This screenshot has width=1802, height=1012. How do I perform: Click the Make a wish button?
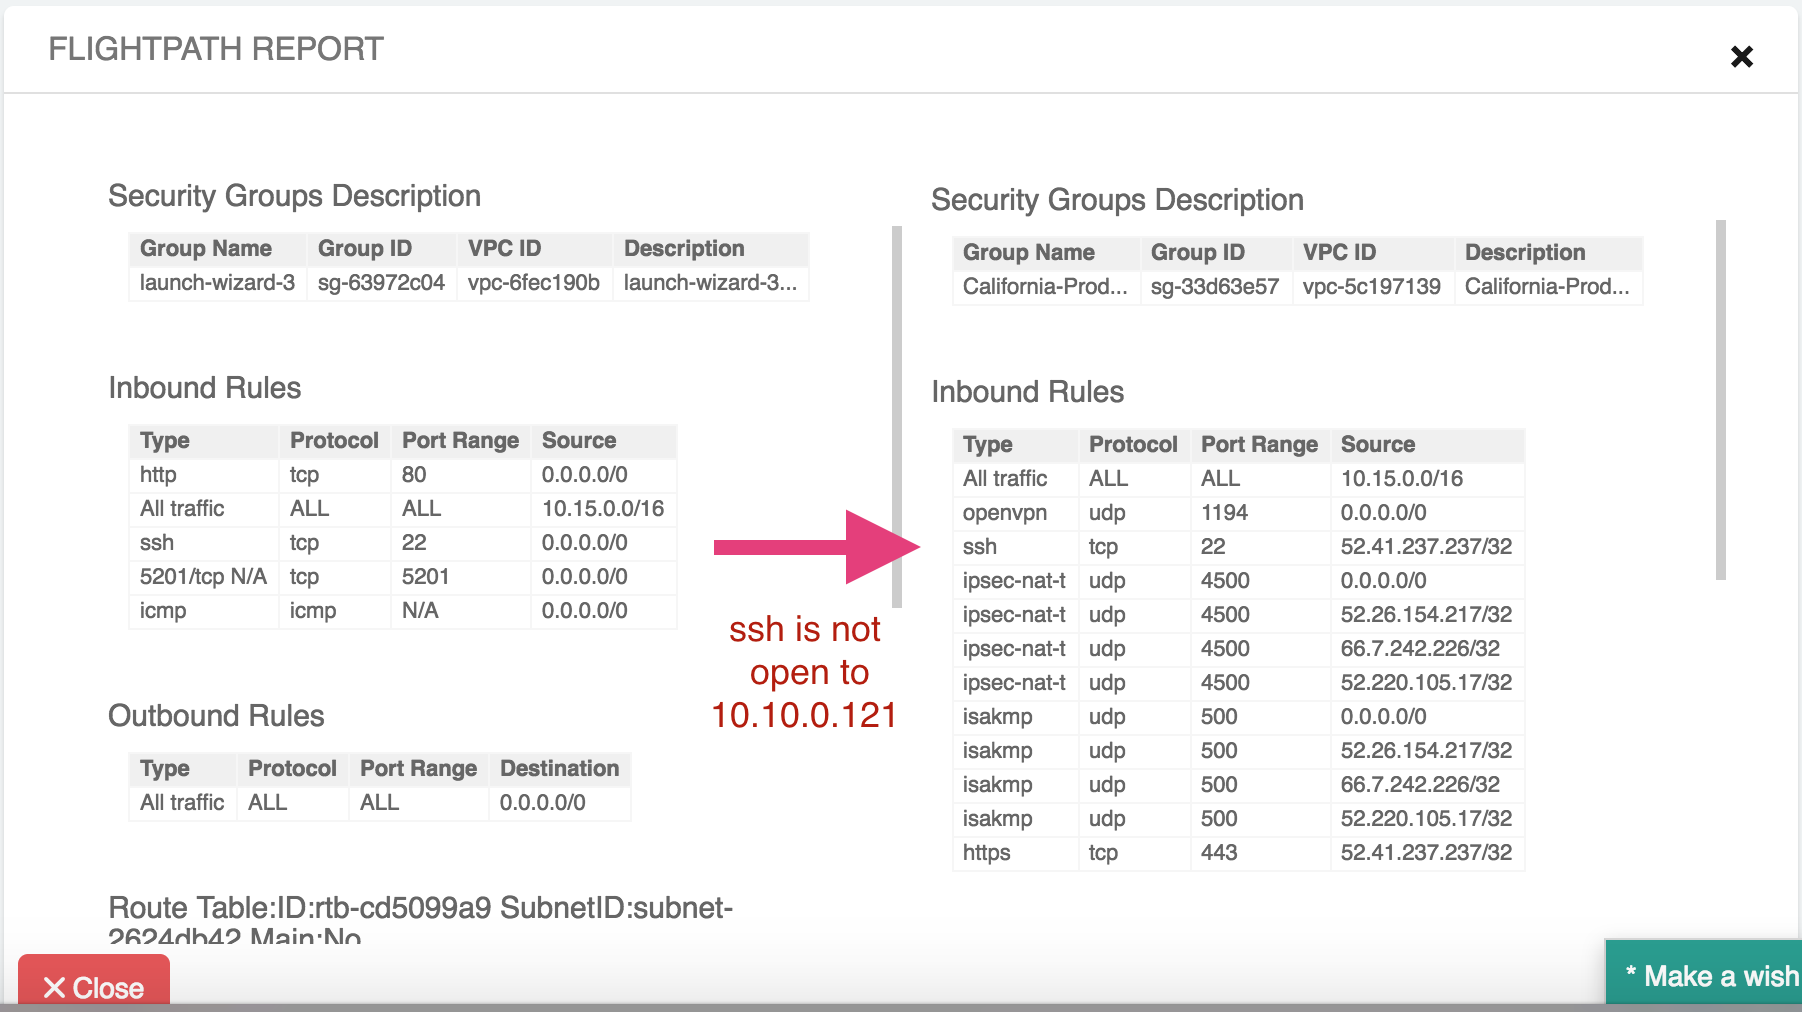pyautogui.click(x=1710, y=975)
